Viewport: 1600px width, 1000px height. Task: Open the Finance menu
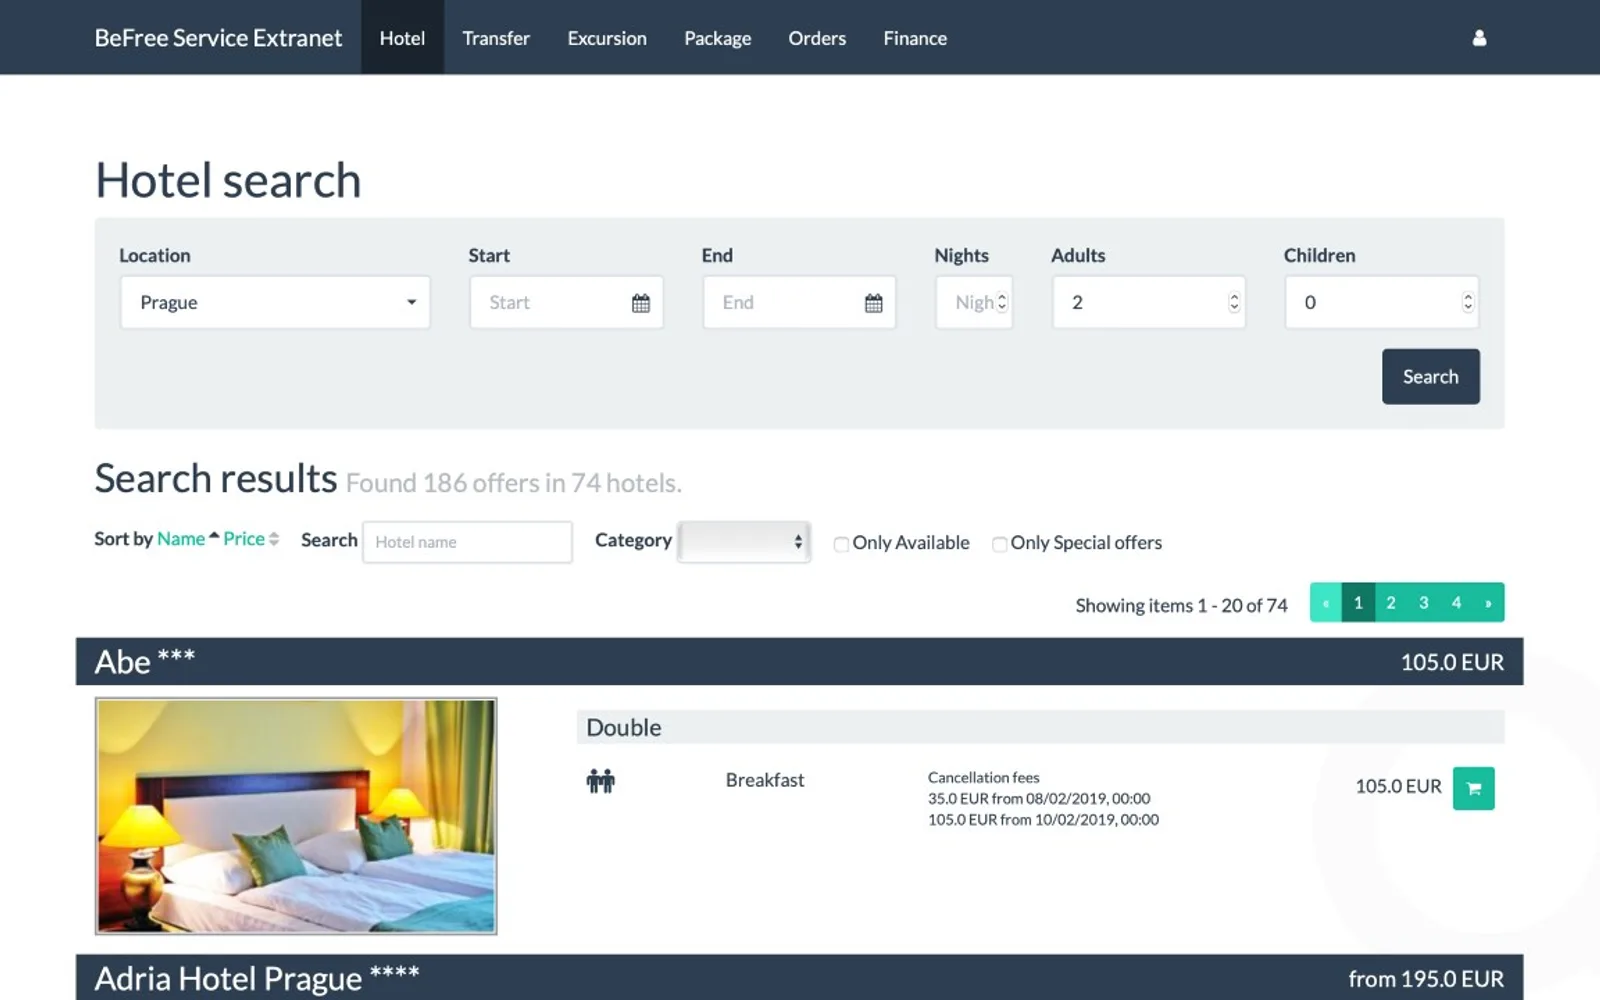point(915,38)
